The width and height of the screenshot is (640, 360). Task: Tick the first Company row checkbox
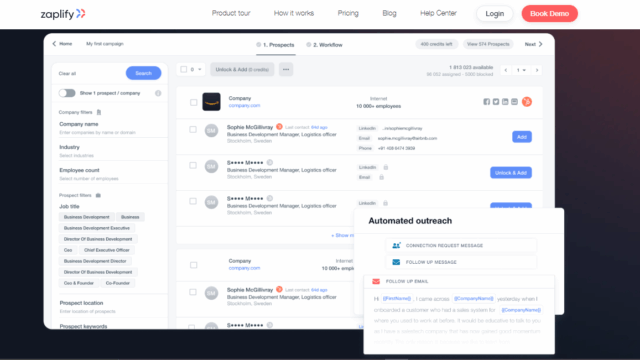point(193,102)
